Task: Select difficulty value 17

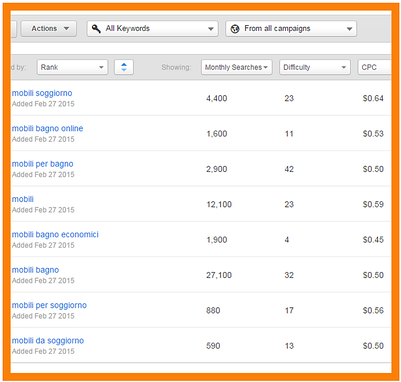Action: coord(289,310)
